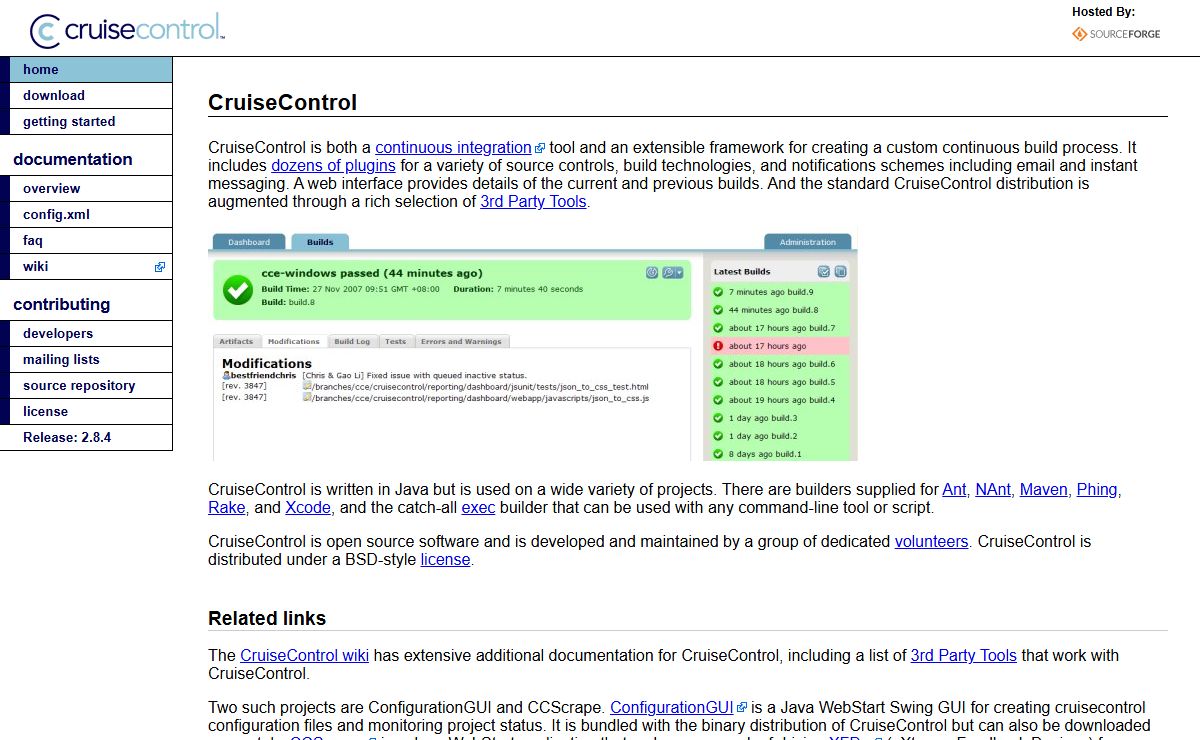
Task: Open the overview documentation page
Action: click(52, 189)
